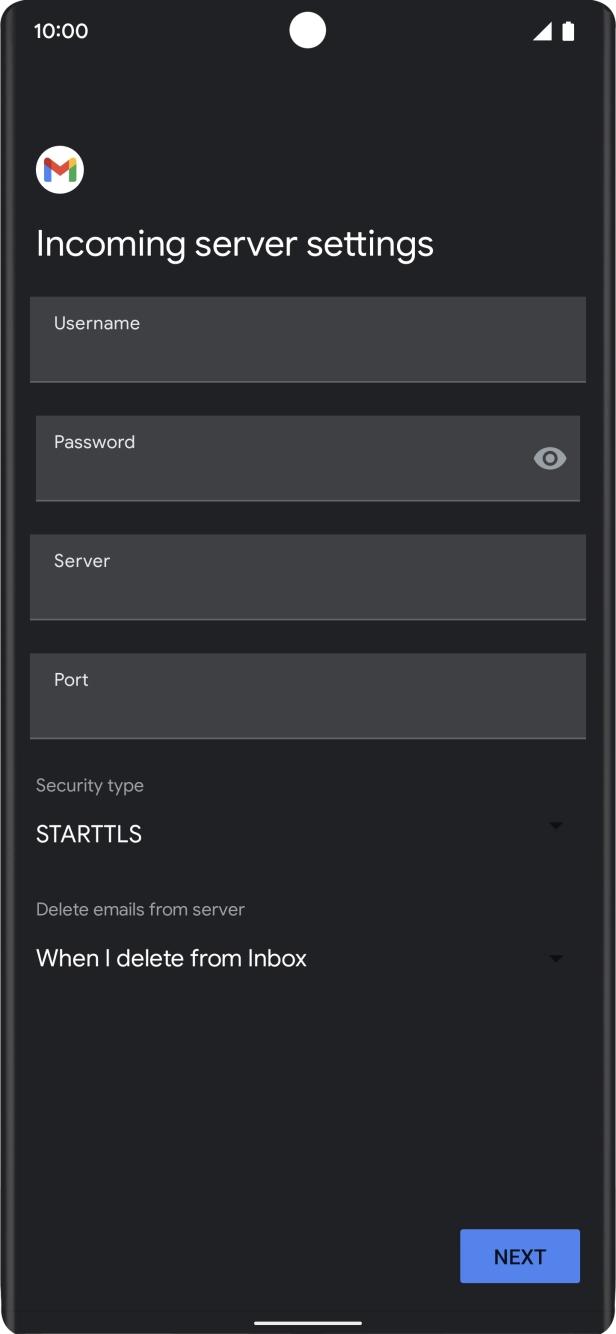The width and height of the screenshot is (616, 1334).
Task: Tap the battery indicator in the status bar
Action: [x=569, y=31]
